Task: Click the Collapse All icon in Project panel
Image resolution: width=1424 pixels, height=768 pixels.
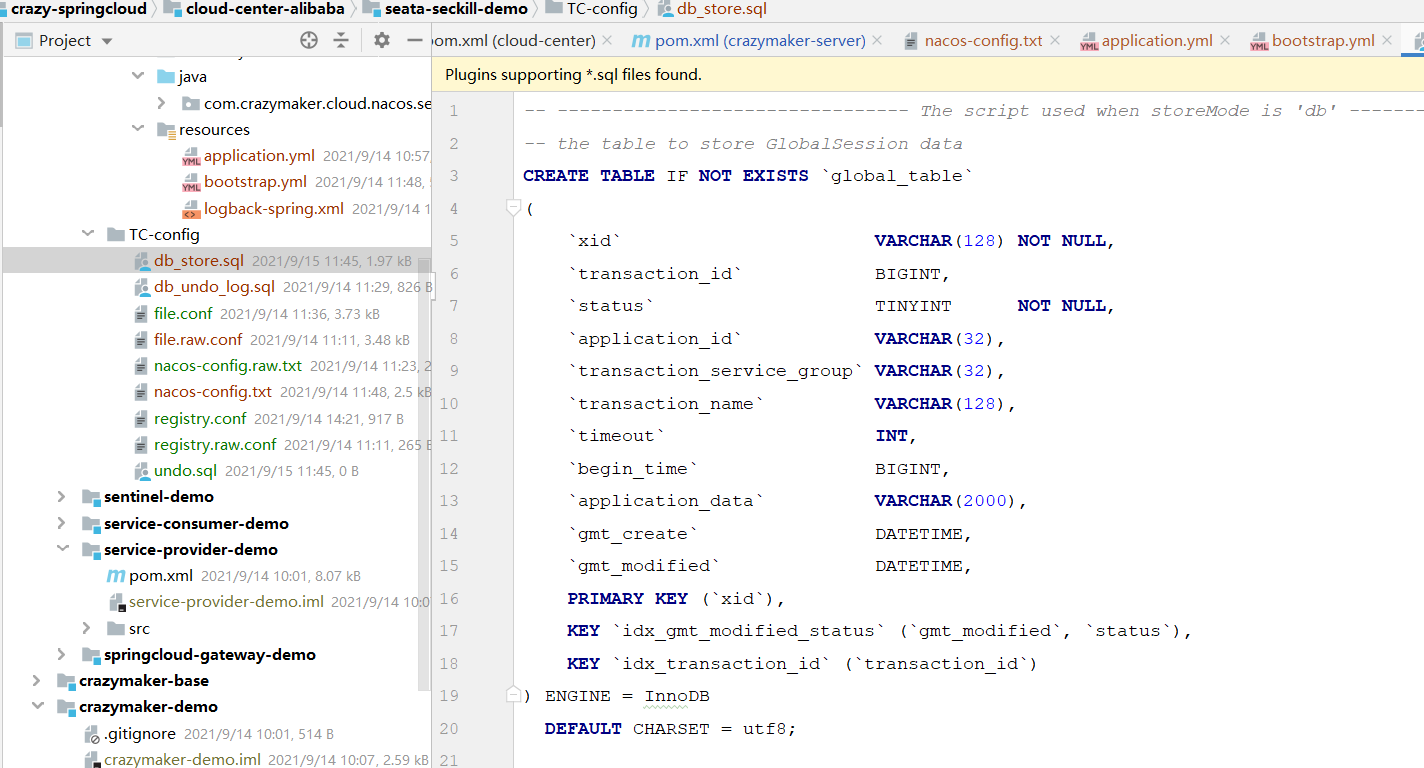Action: tap(341, 40)
